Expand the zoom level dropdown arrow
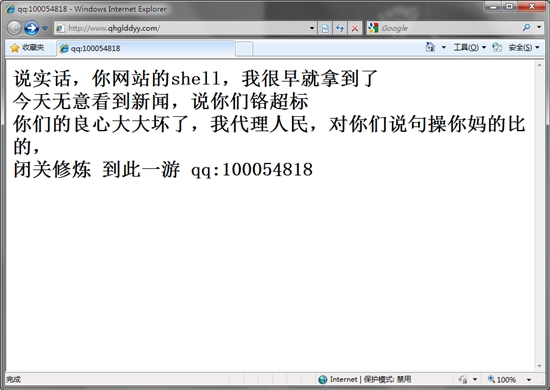 coord(529,379)
